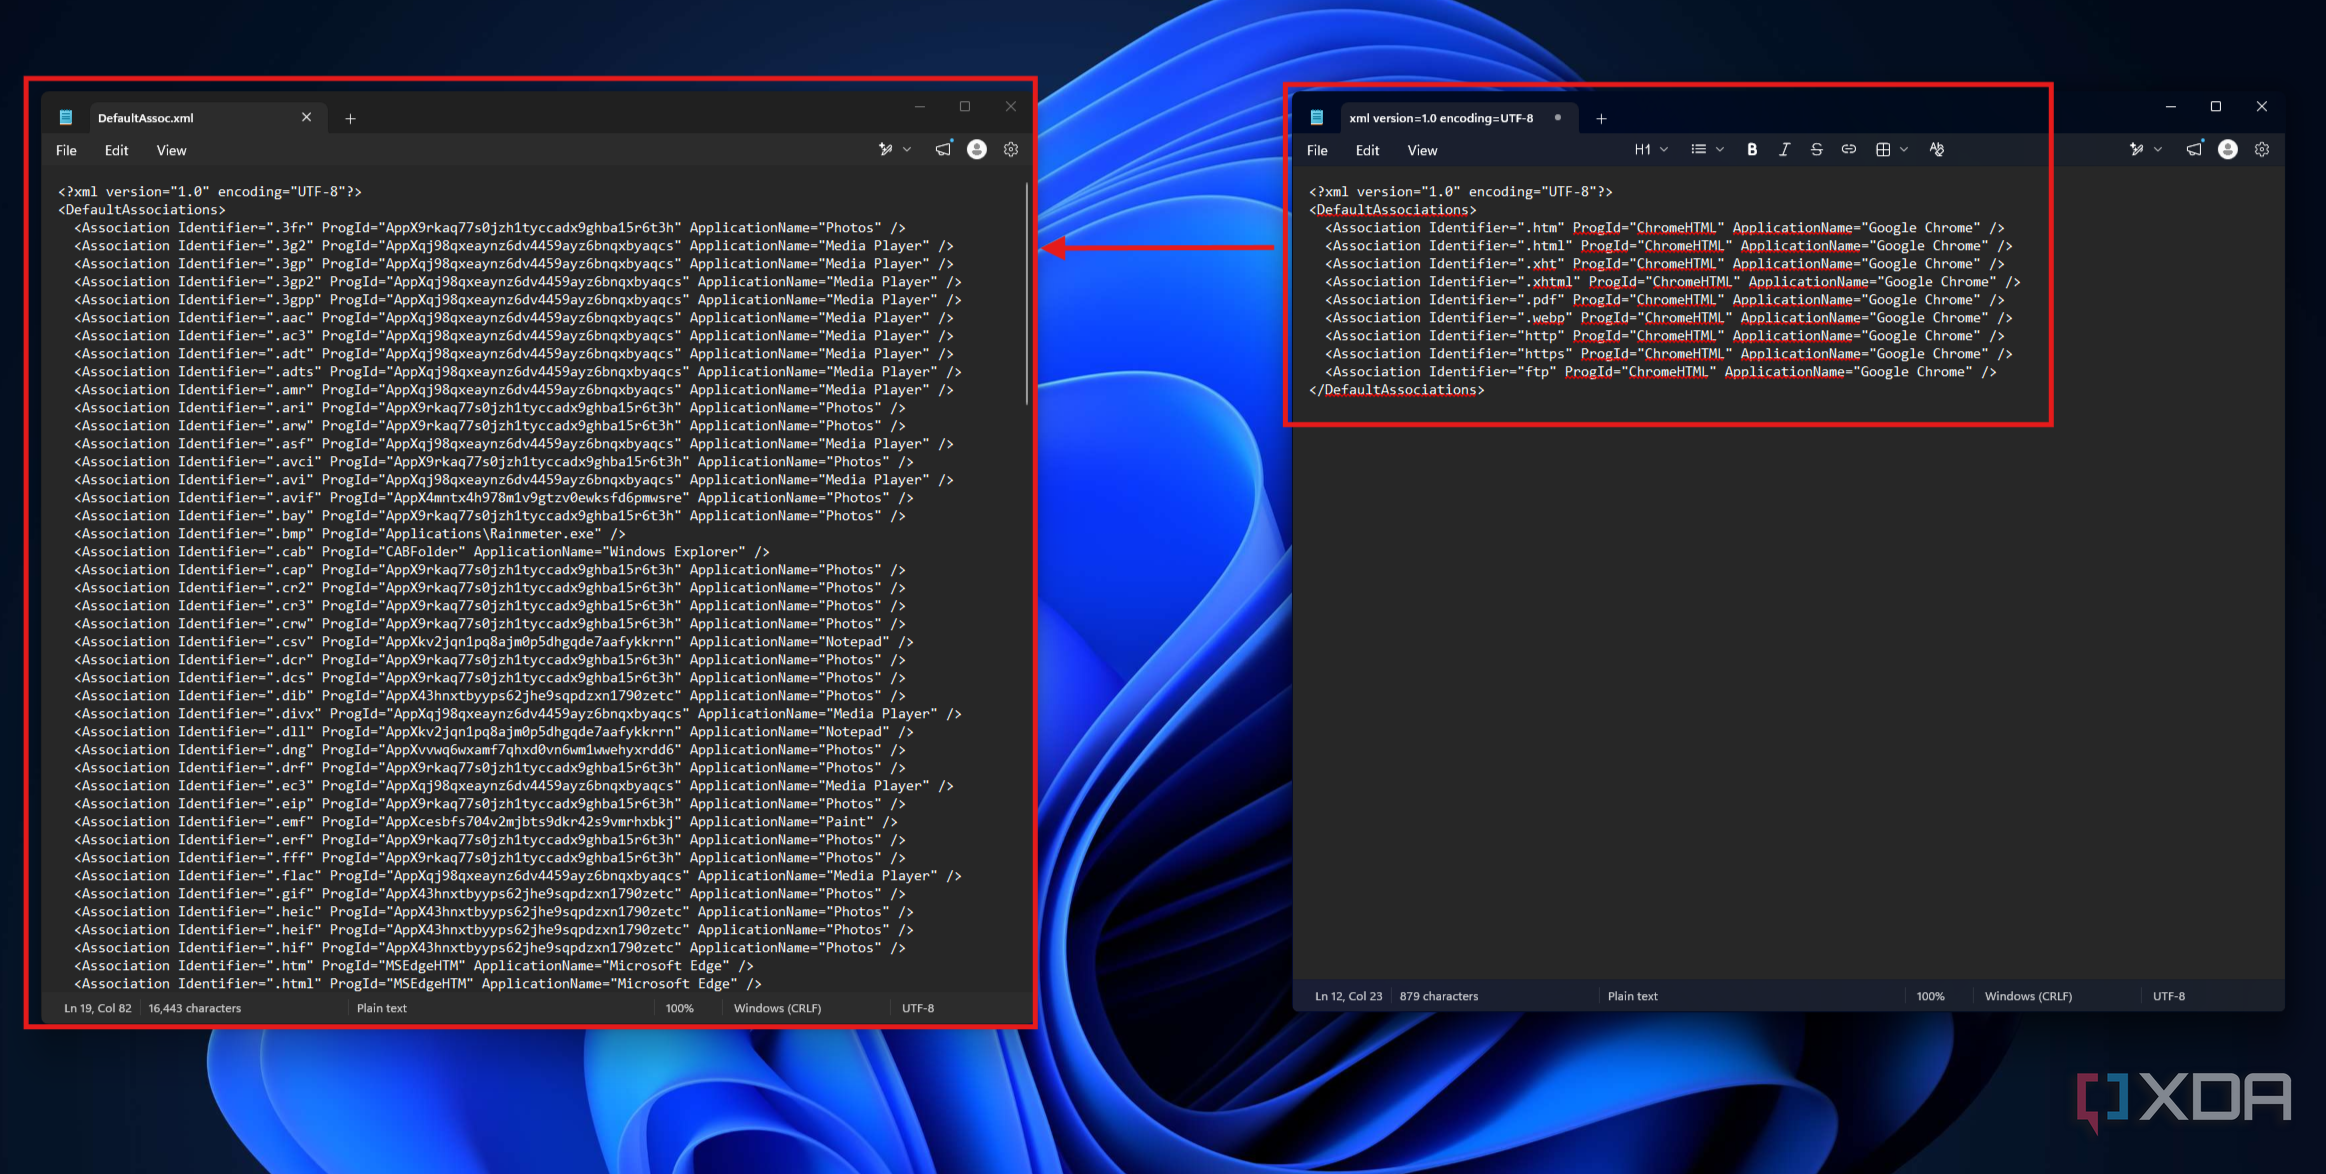Add a new tab in the Chrome associations window

point(1601,118)
